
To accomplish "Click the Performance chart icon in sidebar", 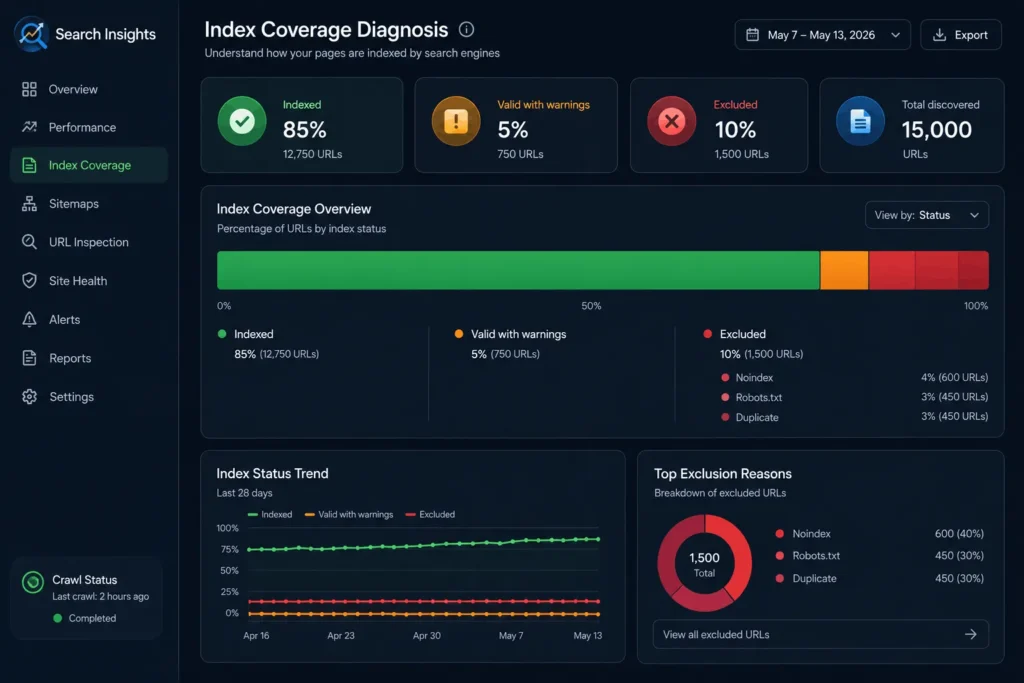I will coord(29,127).
